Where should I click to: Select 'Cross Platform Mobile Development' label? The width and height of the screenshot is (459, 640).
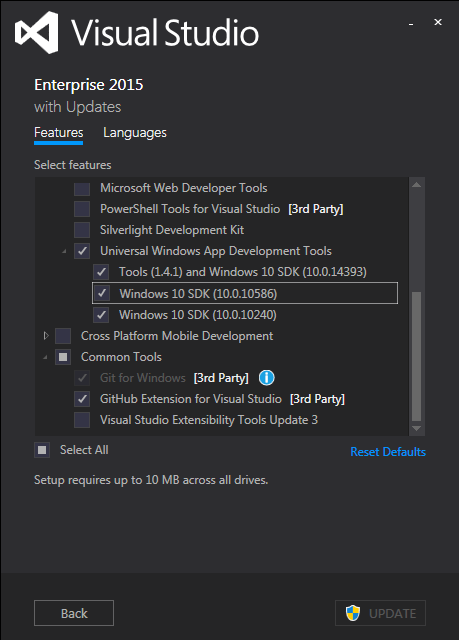[177, 336]
